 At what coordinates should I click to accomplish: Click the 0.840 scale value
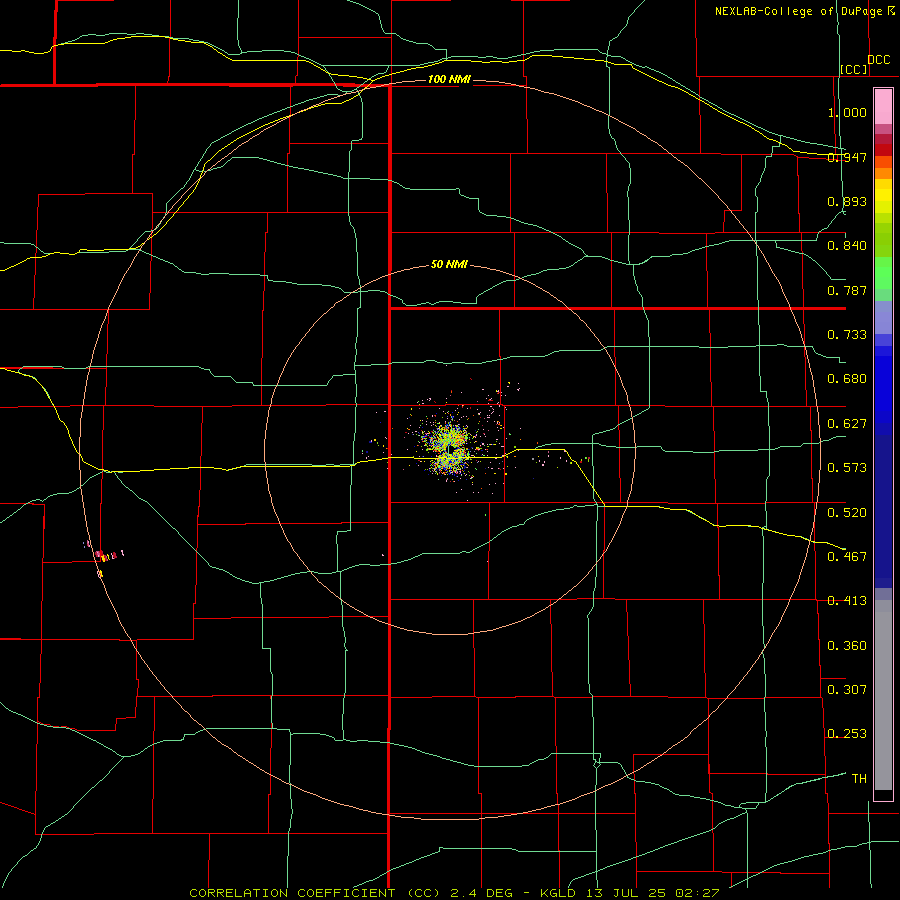[847, 246]
